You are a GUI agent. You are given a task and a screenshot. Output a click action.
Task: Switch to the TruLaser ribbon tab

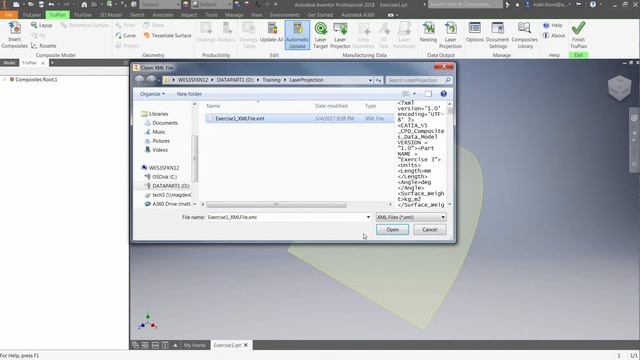point(32,15)
